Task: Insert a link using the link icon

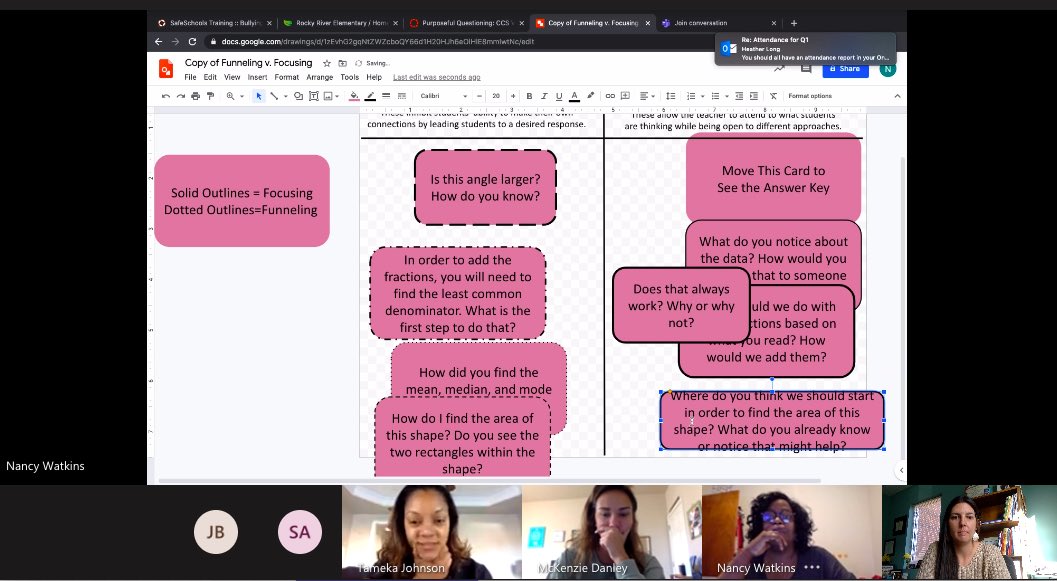Action: point(610,96)
